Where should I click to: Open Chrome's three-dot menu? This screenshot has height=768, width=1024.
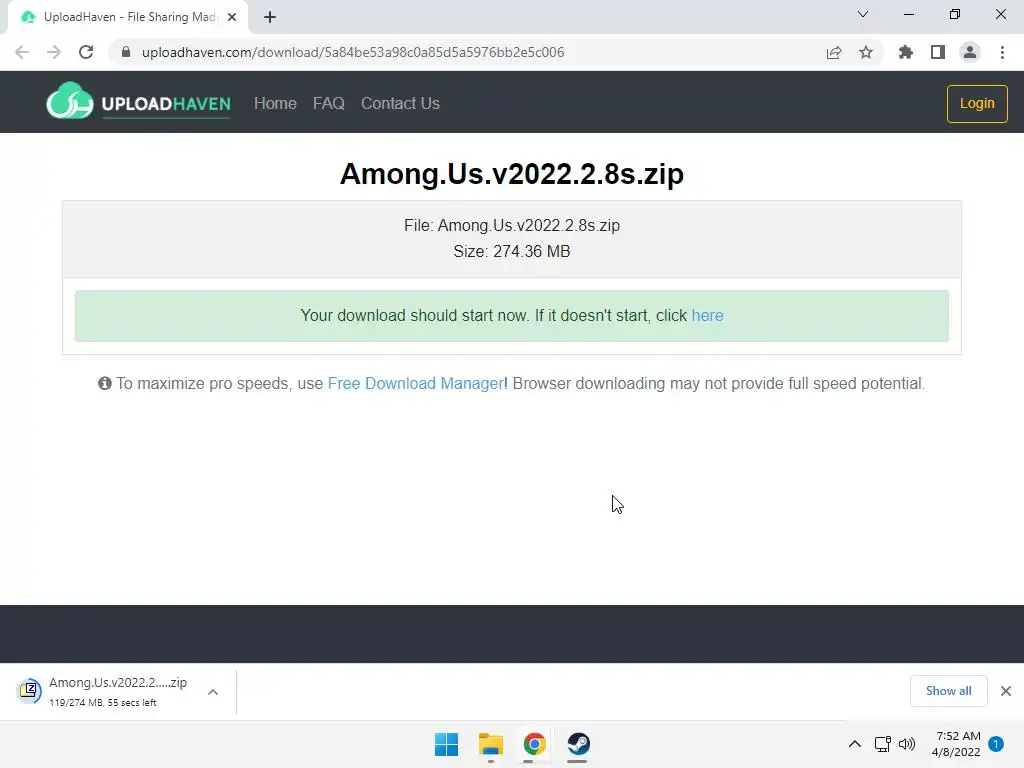[x=1002, y=52]
